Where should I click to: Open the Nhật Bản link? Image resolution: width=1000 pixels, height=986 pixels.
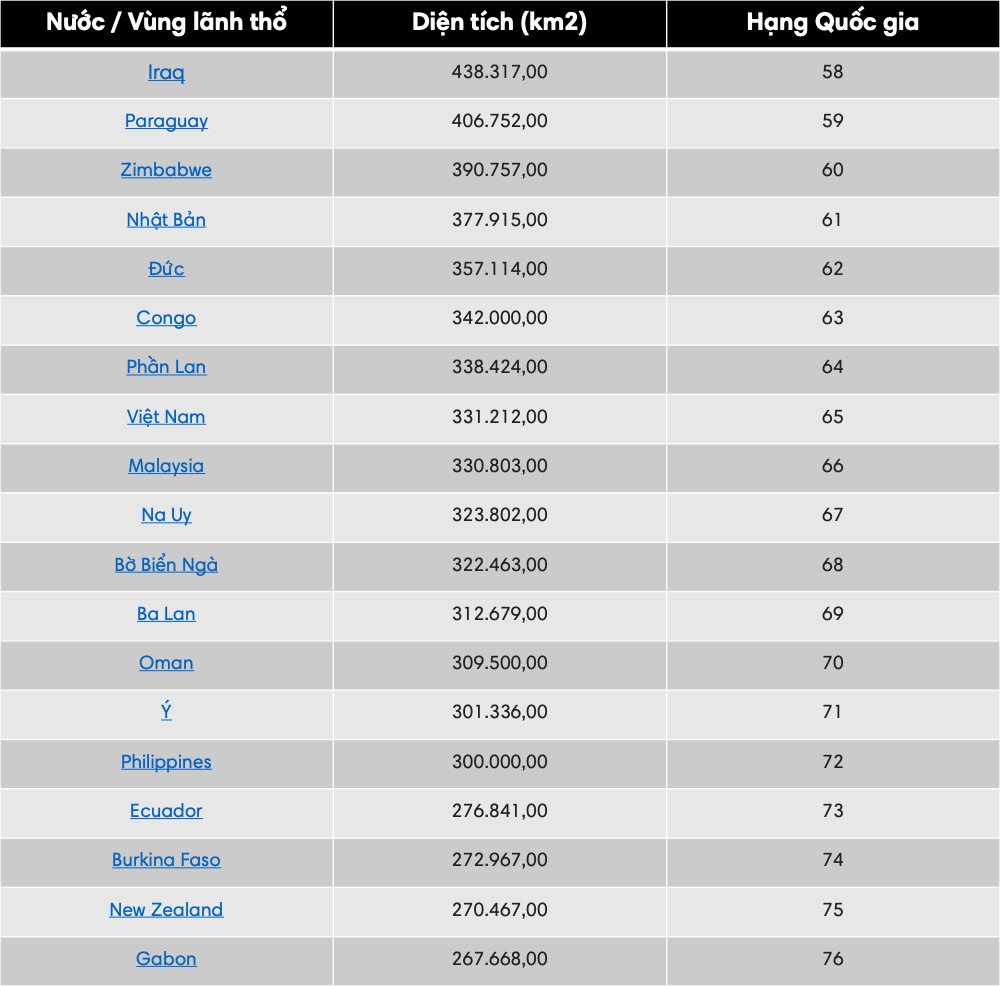166,219
